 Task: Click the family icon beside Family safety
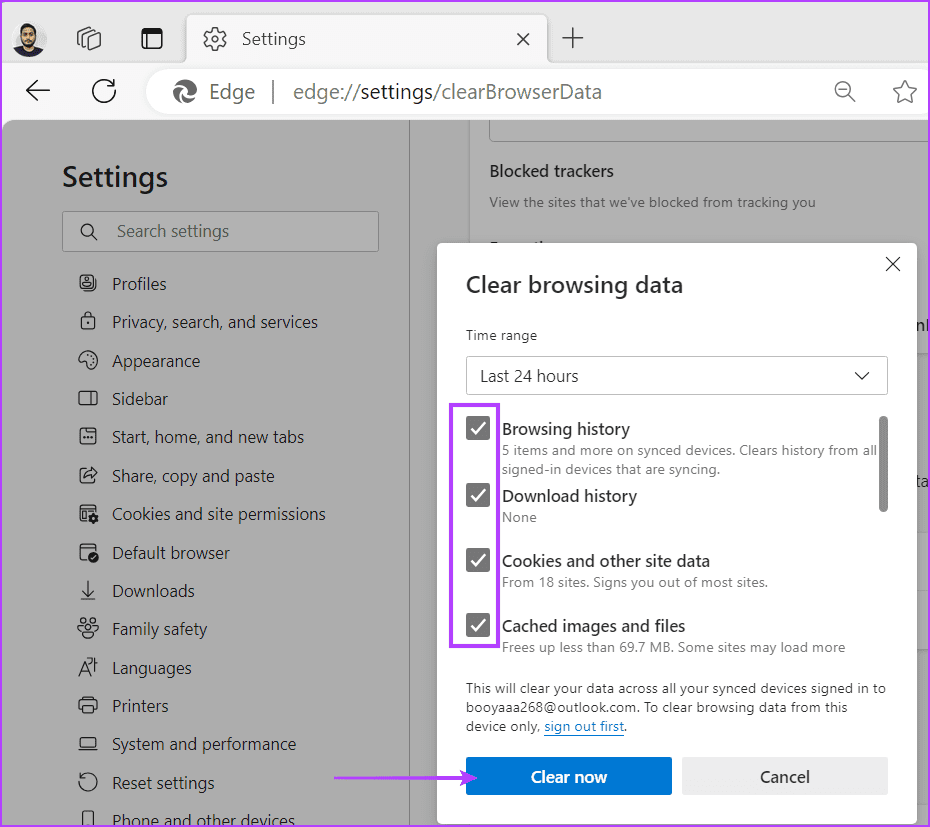point(88,628)
